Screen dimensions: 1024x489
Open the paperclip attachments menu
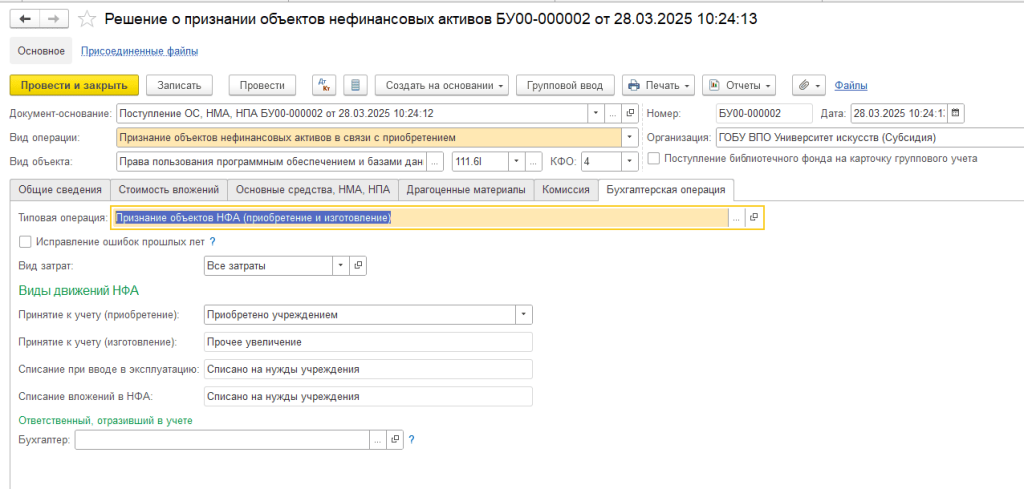(x=806, y=85)
